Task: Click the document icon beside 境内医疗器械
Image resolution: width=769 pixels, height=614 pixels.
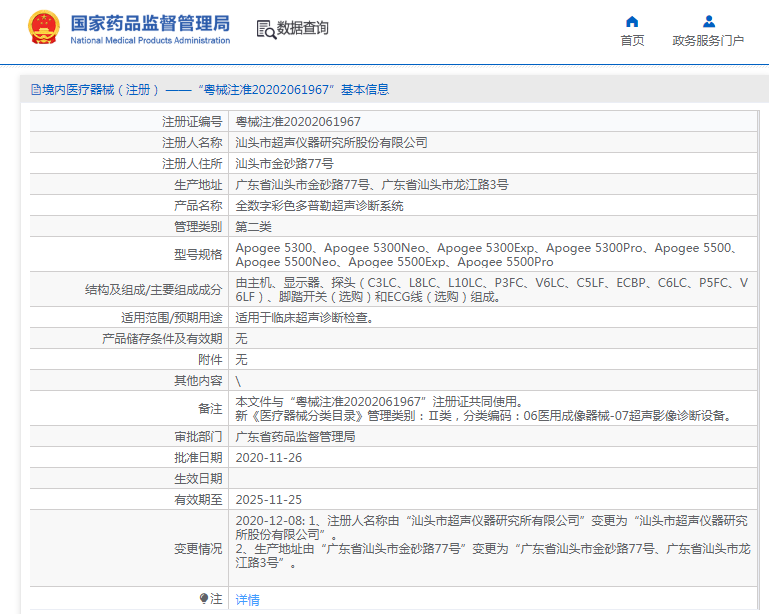Action: click(36, 90)
